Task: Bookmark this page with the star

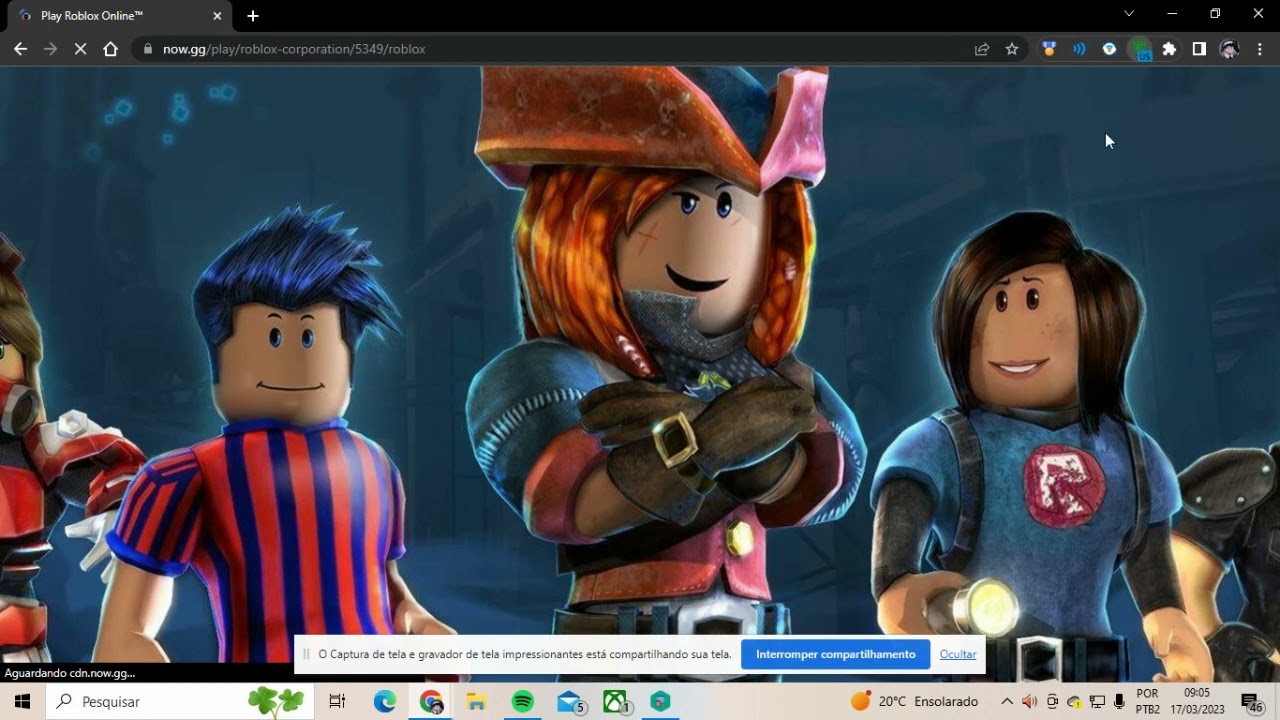Action: 1012,49
